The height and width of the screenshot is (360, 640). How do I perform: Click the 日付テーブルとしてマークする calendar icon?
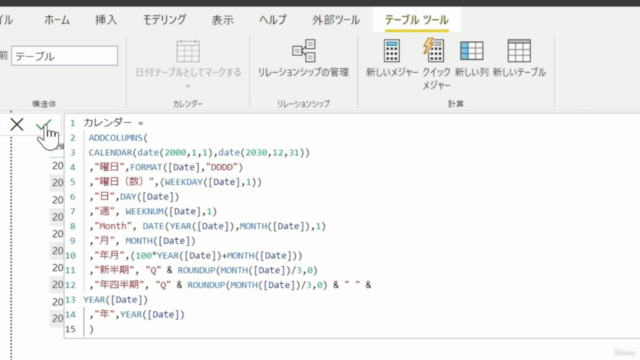click(x=188, y=51)
